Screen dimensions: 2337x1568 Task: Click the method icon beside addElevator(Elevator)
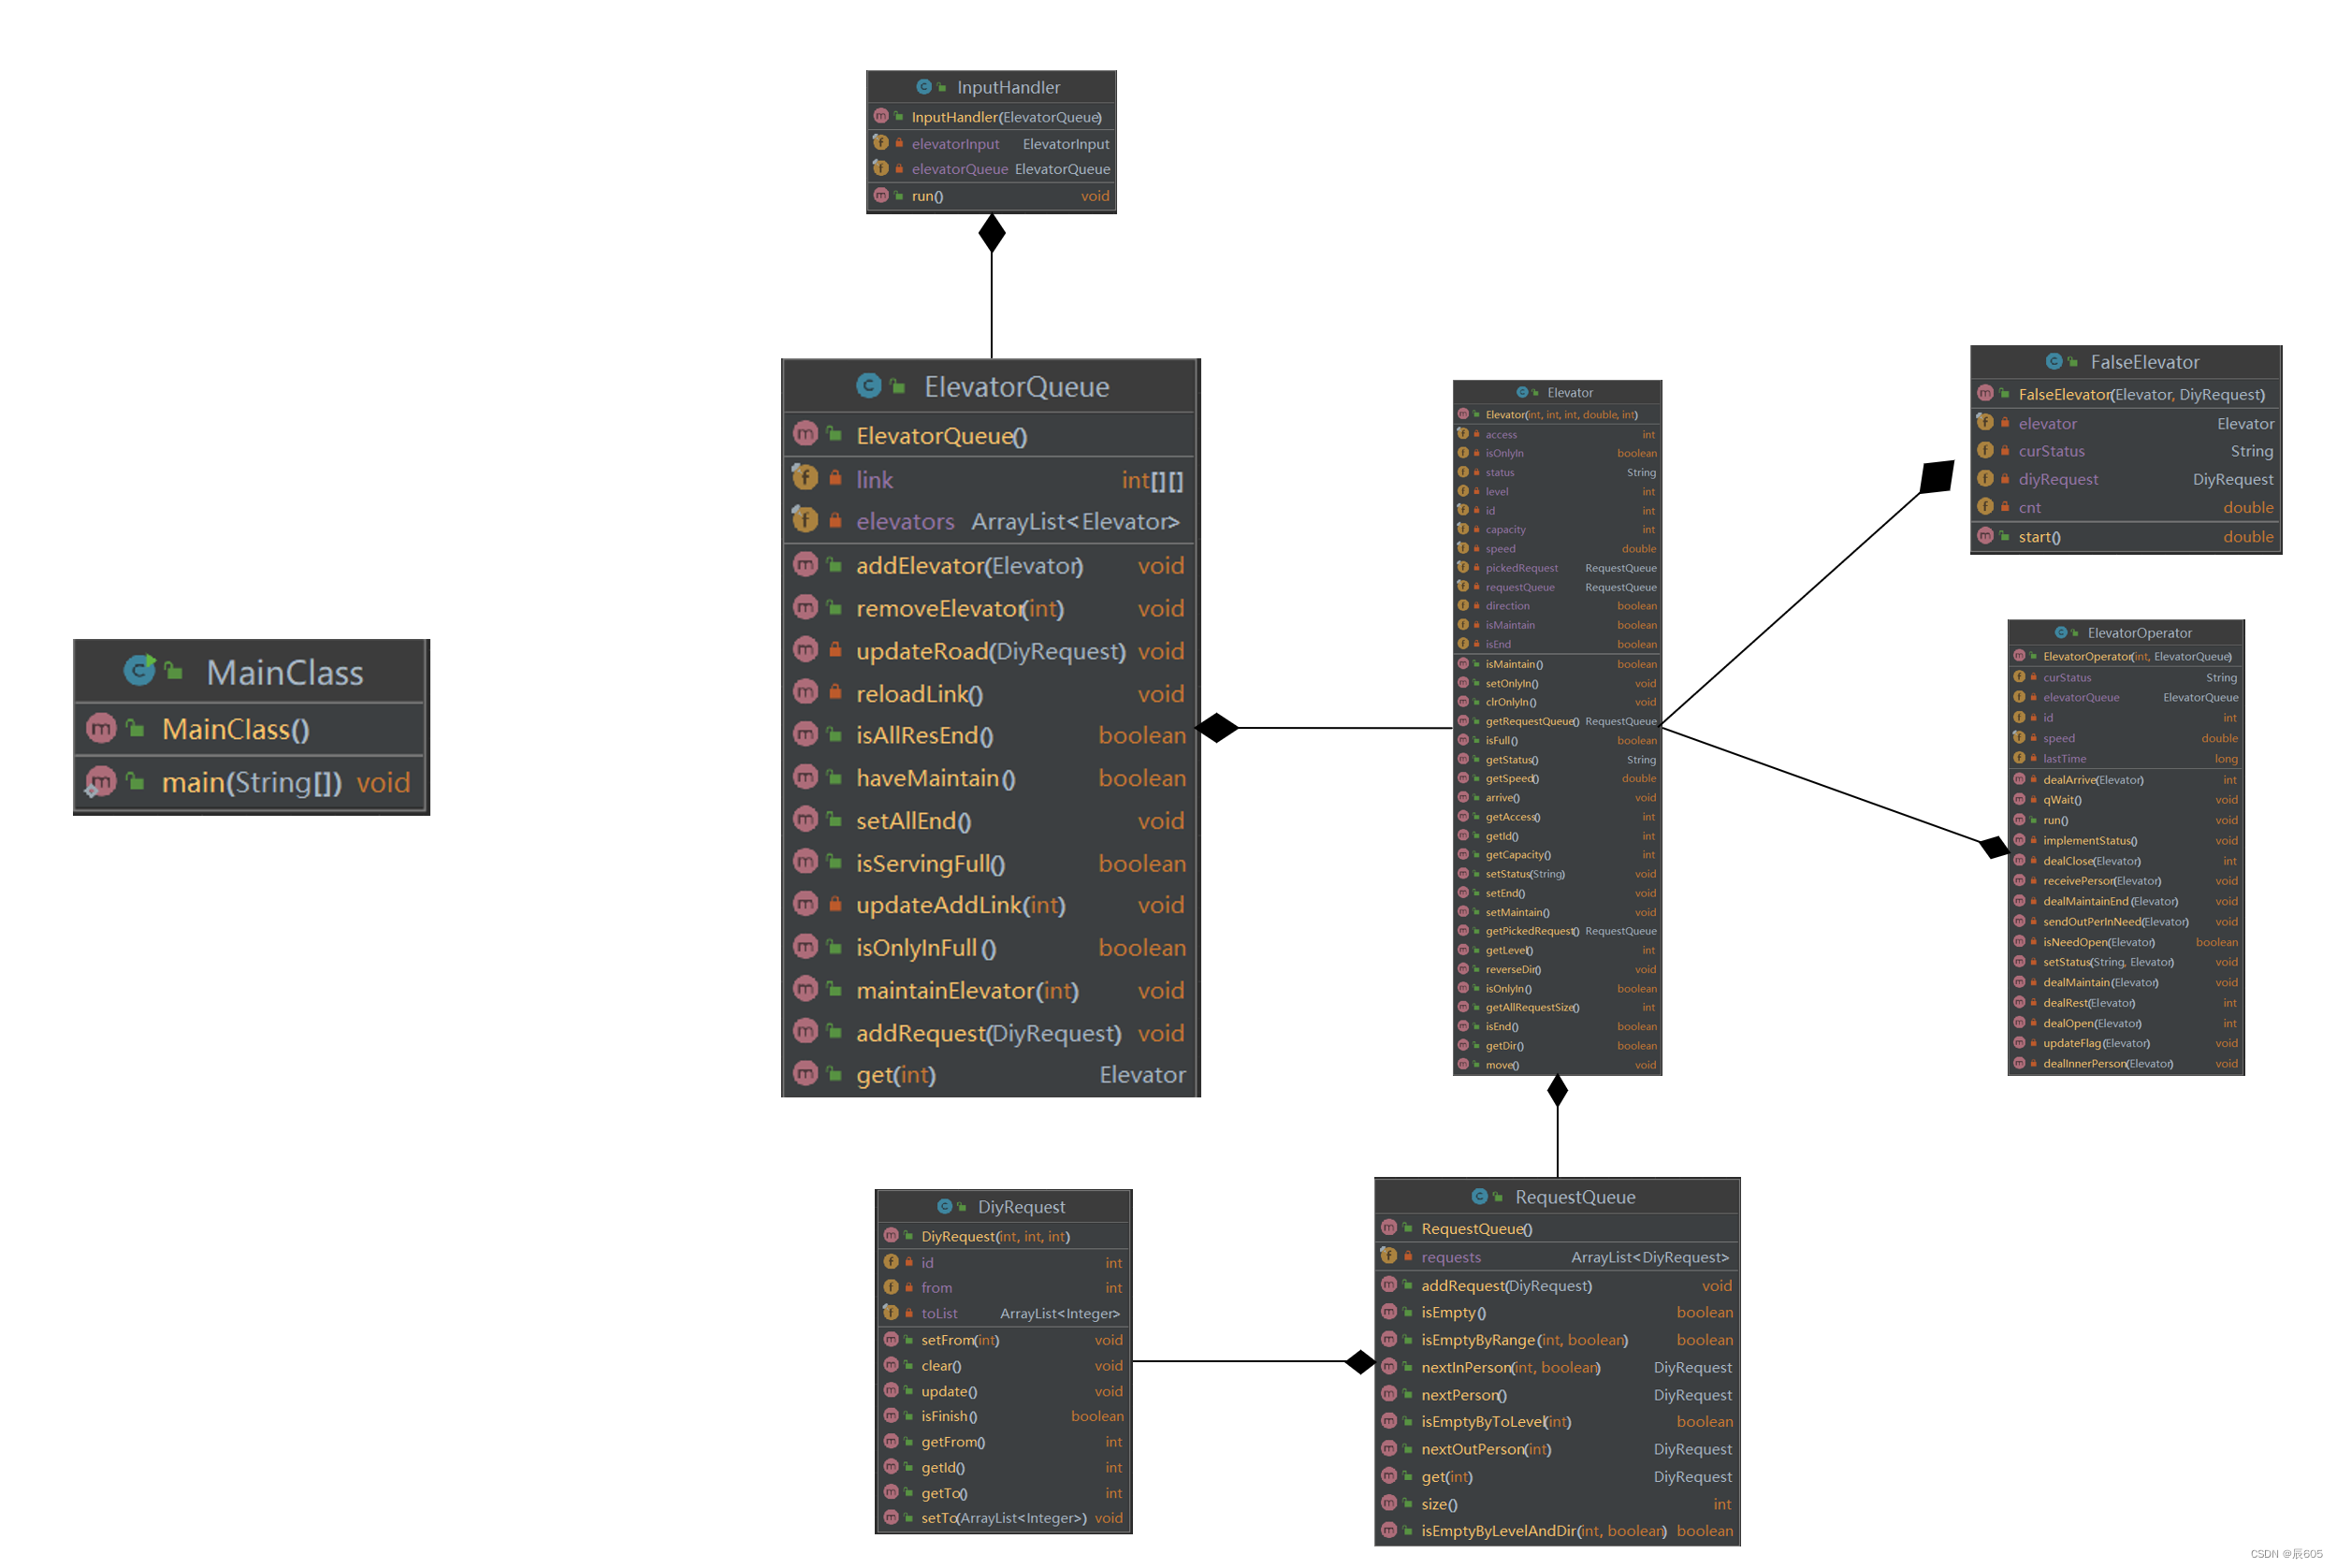[x=805, y=565]
